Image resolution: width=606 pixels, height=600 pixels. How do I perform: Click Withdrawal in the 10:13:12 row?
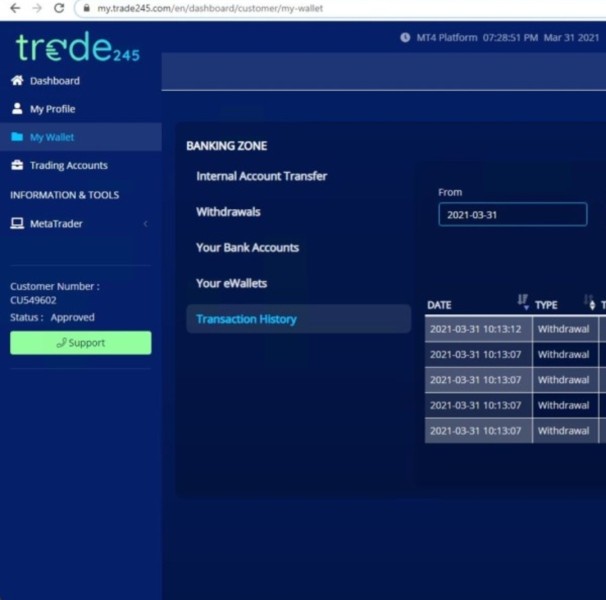point(565,329)
